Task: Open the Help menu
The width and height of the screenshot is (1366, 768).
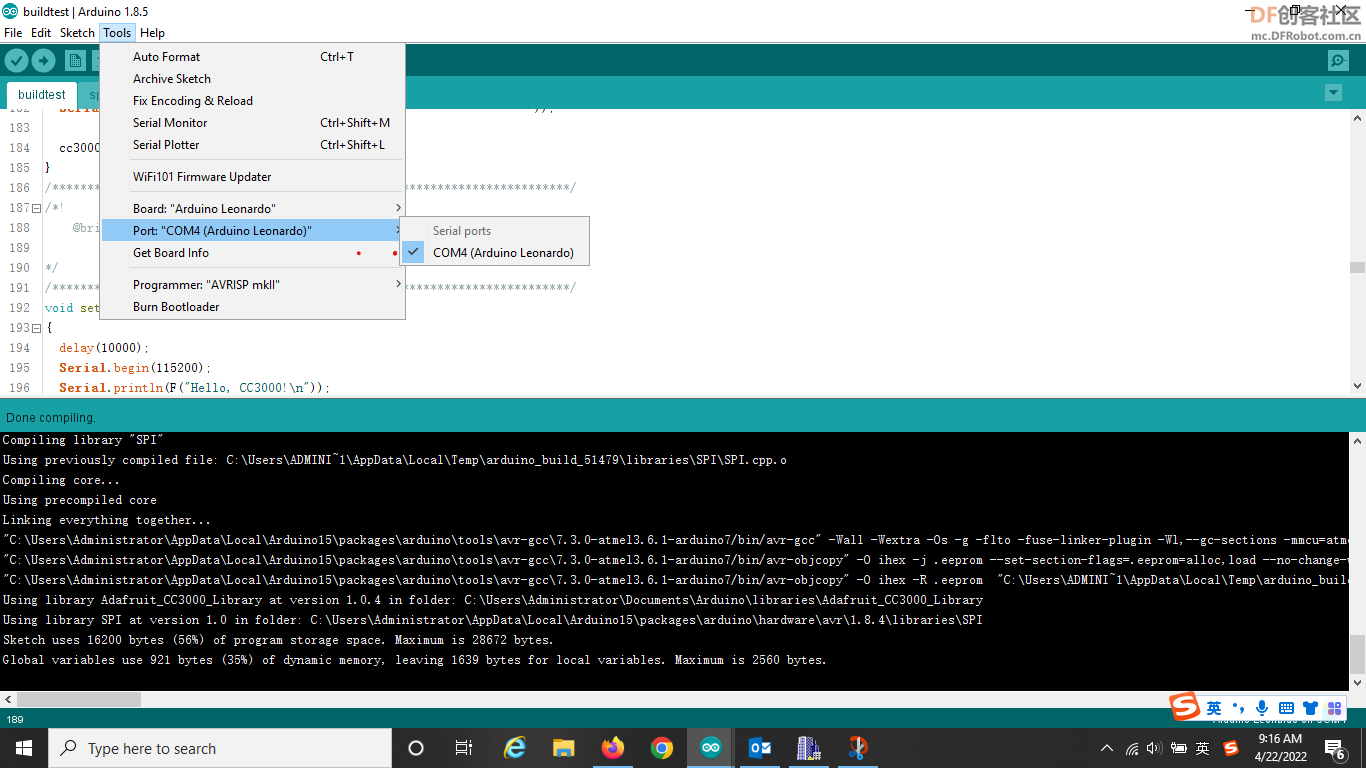Action: [x=152, y=33]
